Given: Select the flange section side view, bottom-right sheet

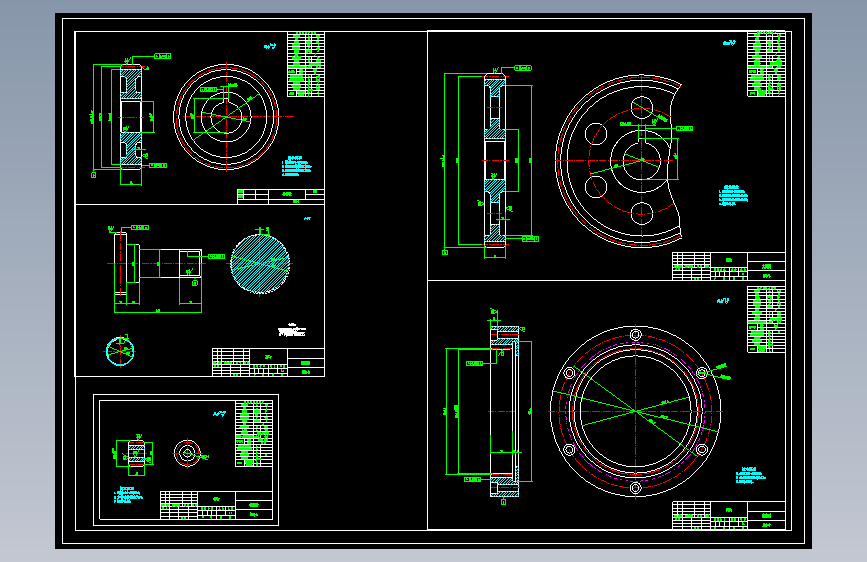Looking at the screenshot, I should pyautogui.click(x=504, y=412).
